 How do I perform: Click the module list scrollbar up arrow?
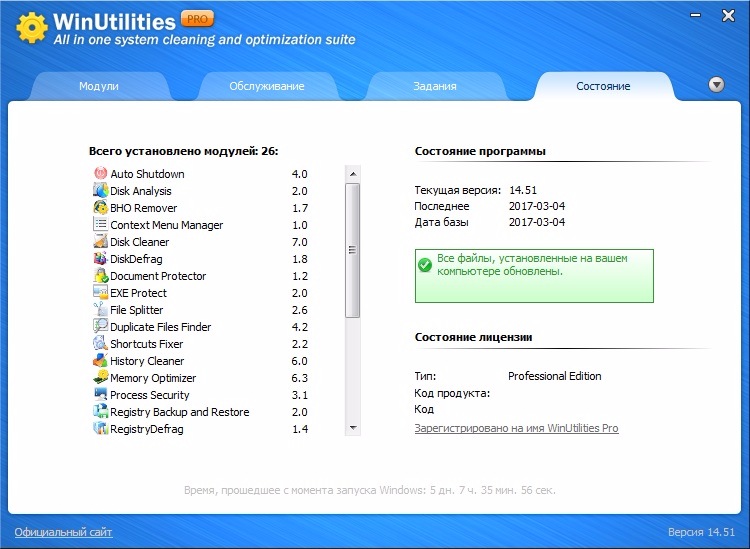pos(353,174)
